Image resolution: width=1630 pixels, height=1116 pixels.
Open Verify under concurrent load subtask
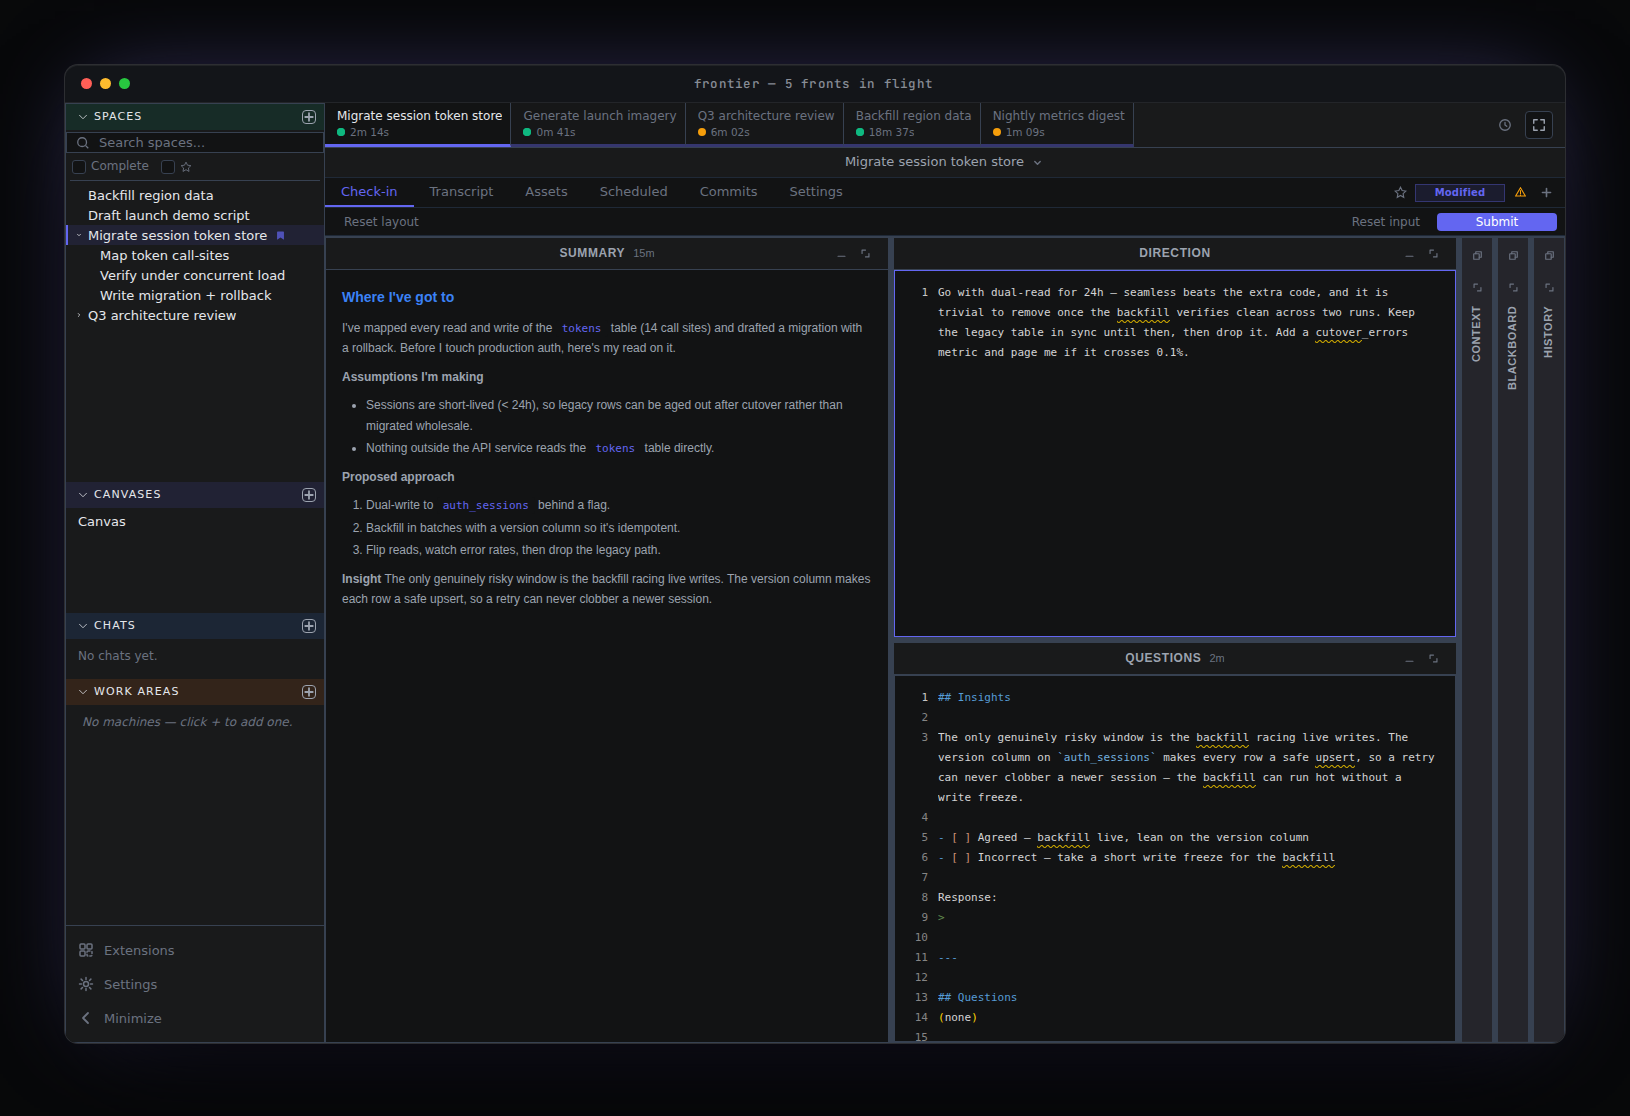click(x=192, y=276)
